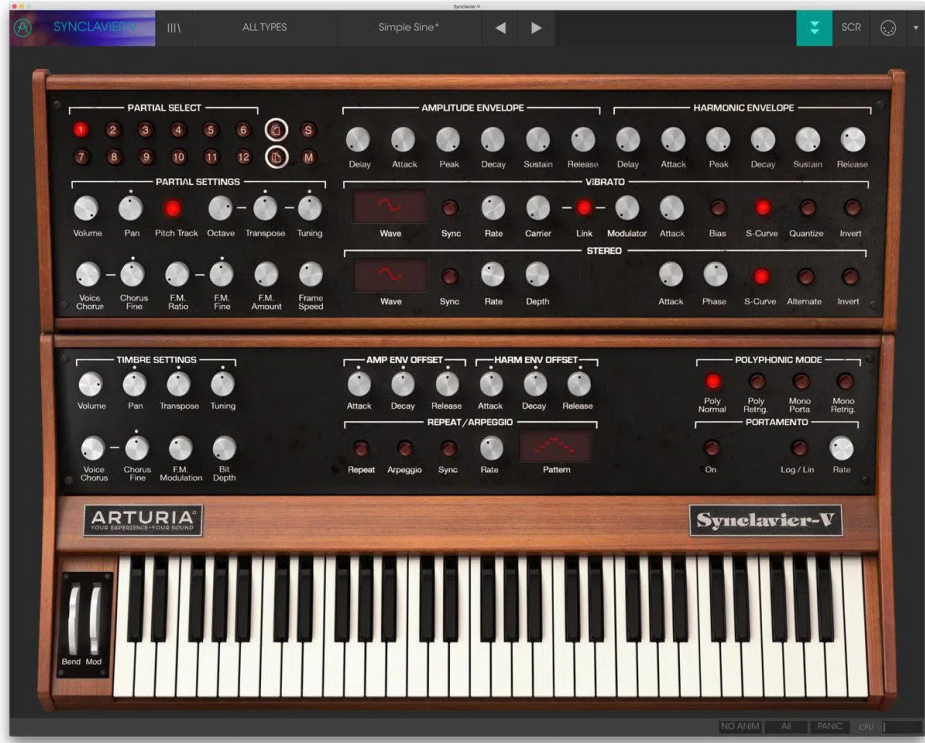Open the Vibrato Wave selector display

point(389,207)
